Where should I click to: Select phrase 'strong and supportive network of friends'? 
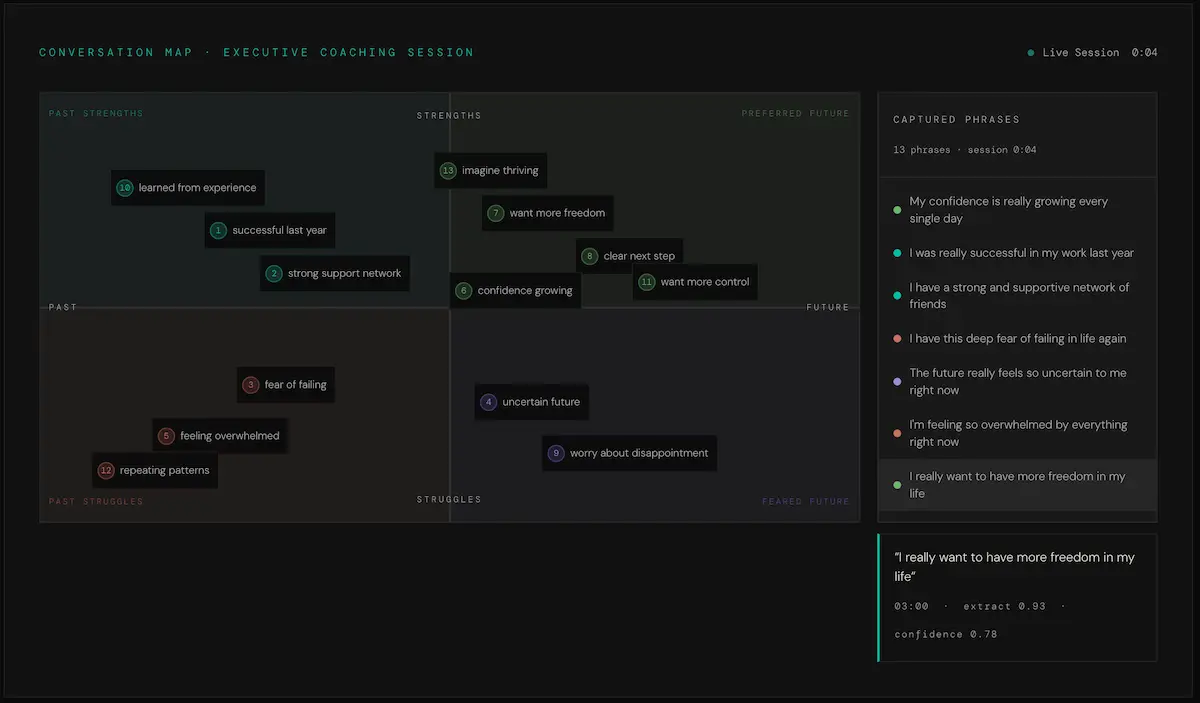pyautogui.click(x=1017, y=296)
